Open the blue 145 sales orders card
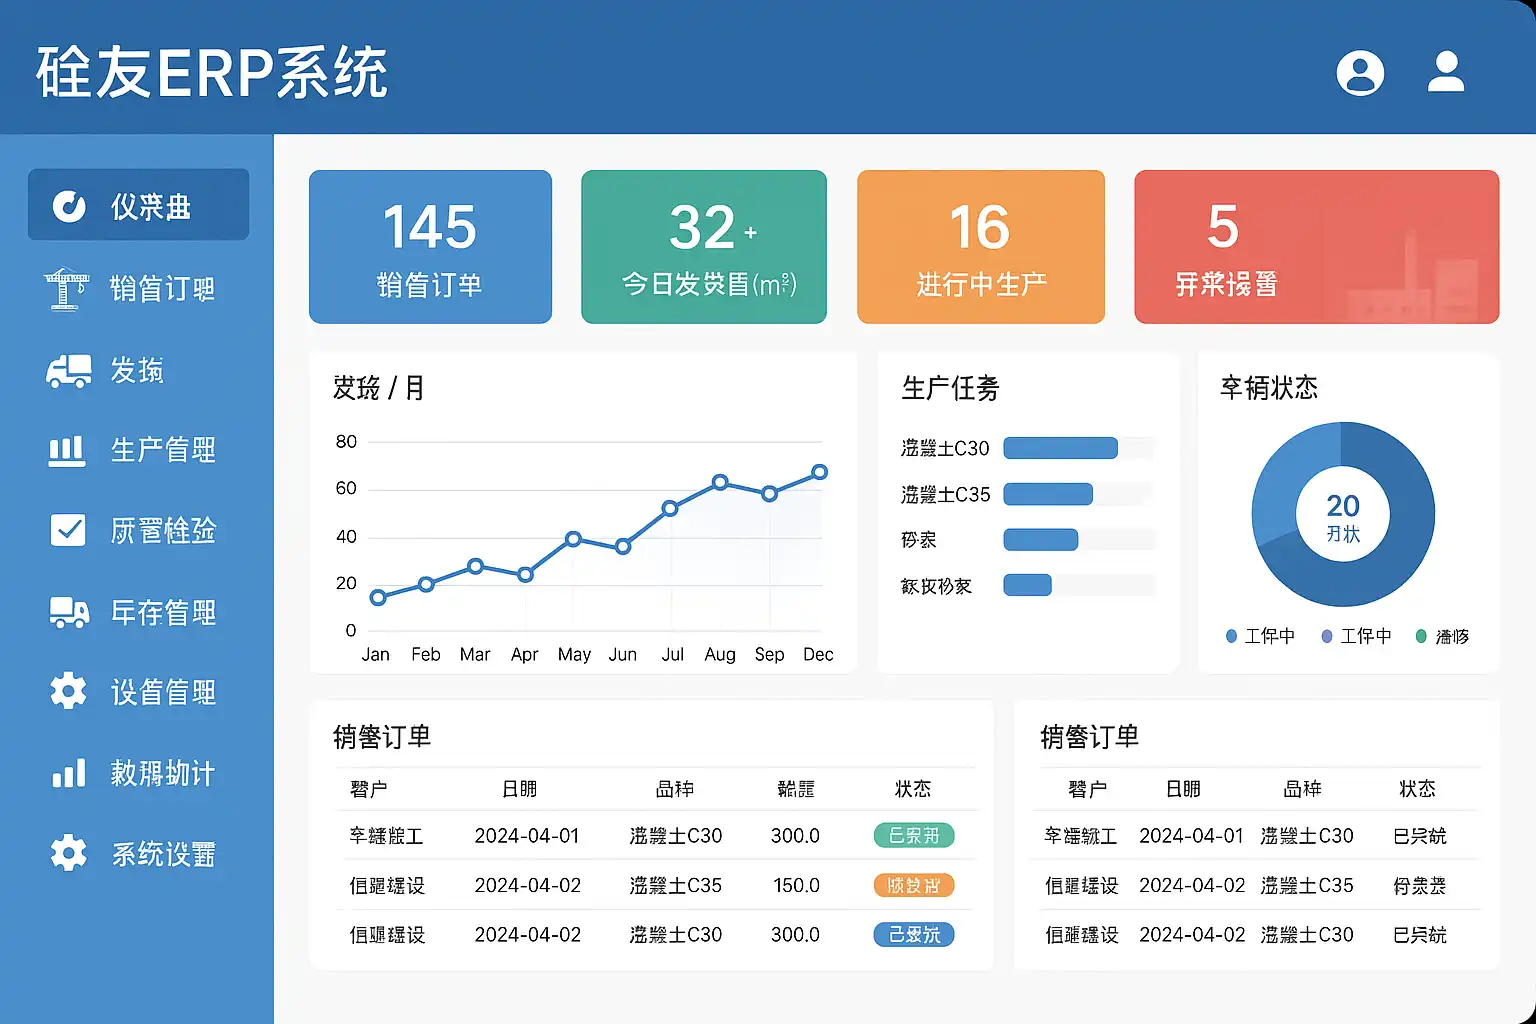The width and height of the screenshot is (1536, 1024). (430, 247)
